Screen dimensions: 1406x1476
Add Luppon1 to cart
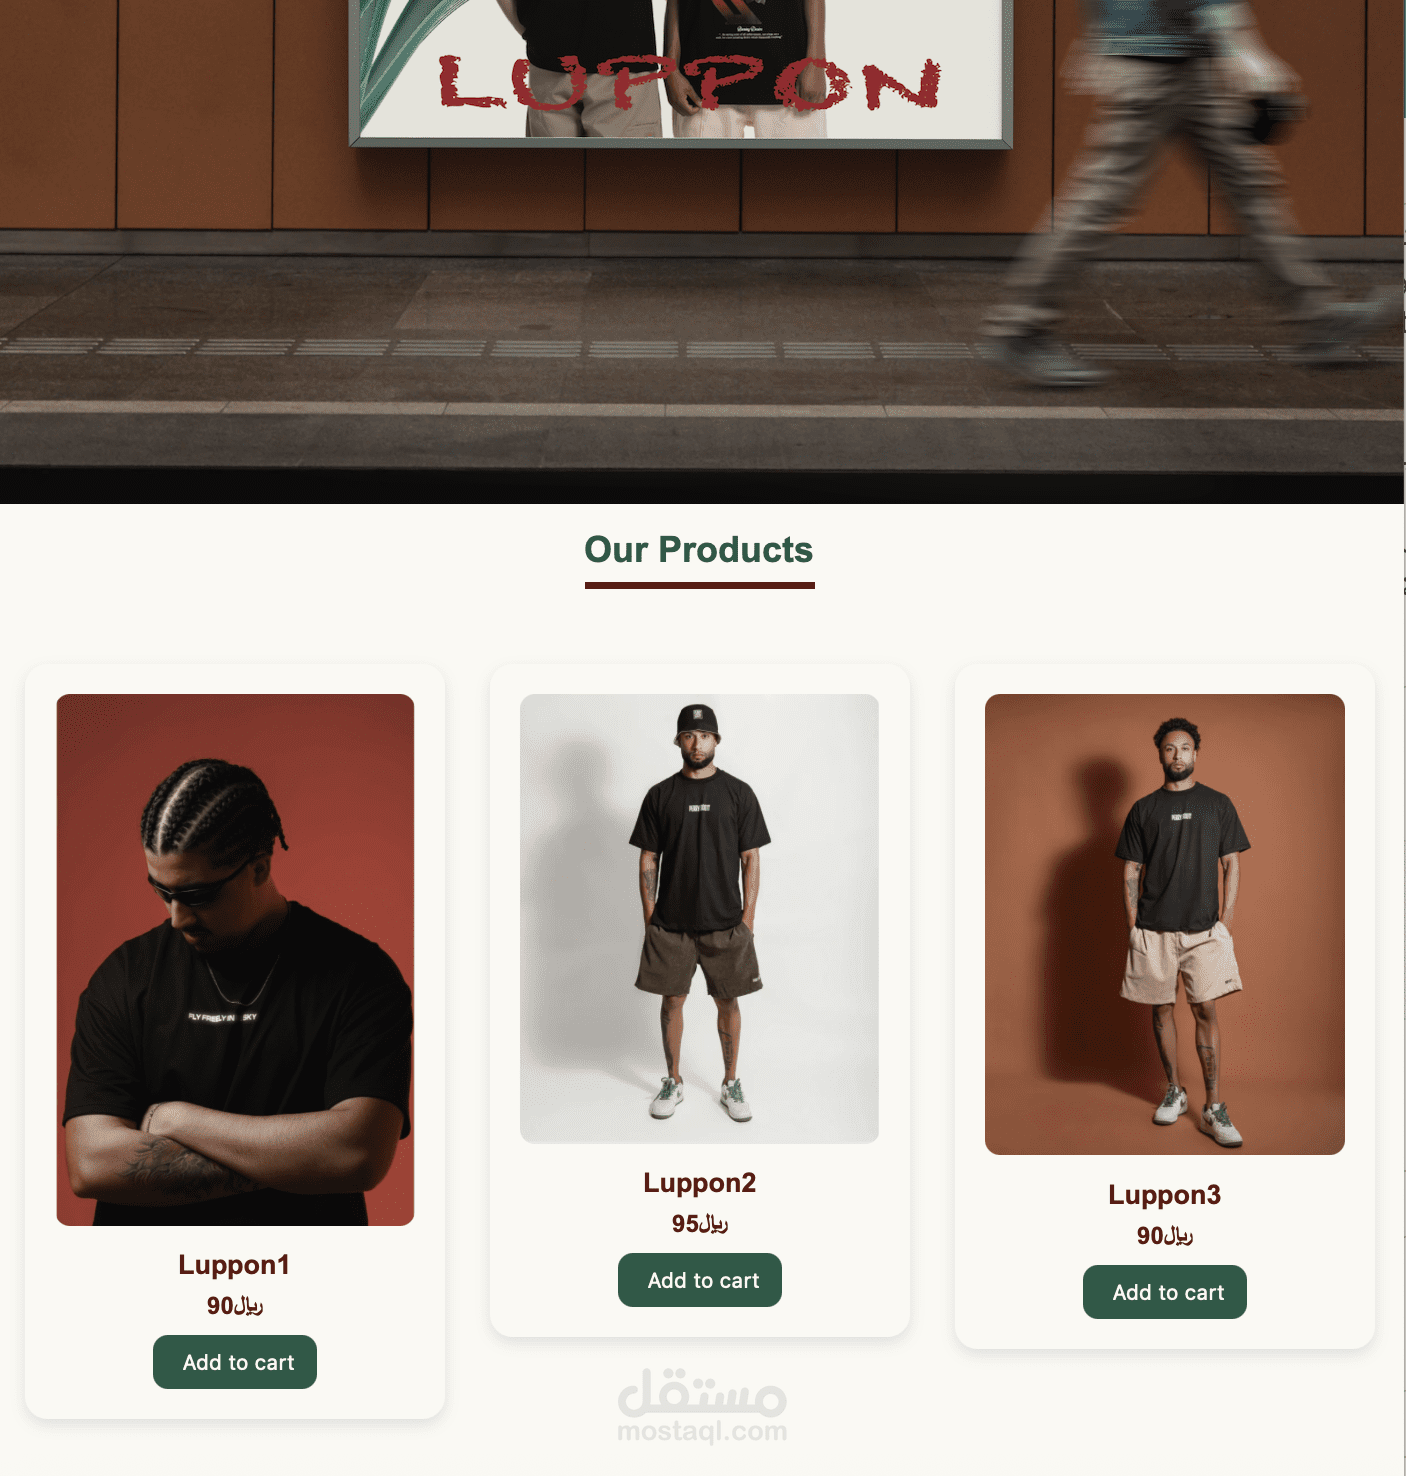pos(235,1362)
